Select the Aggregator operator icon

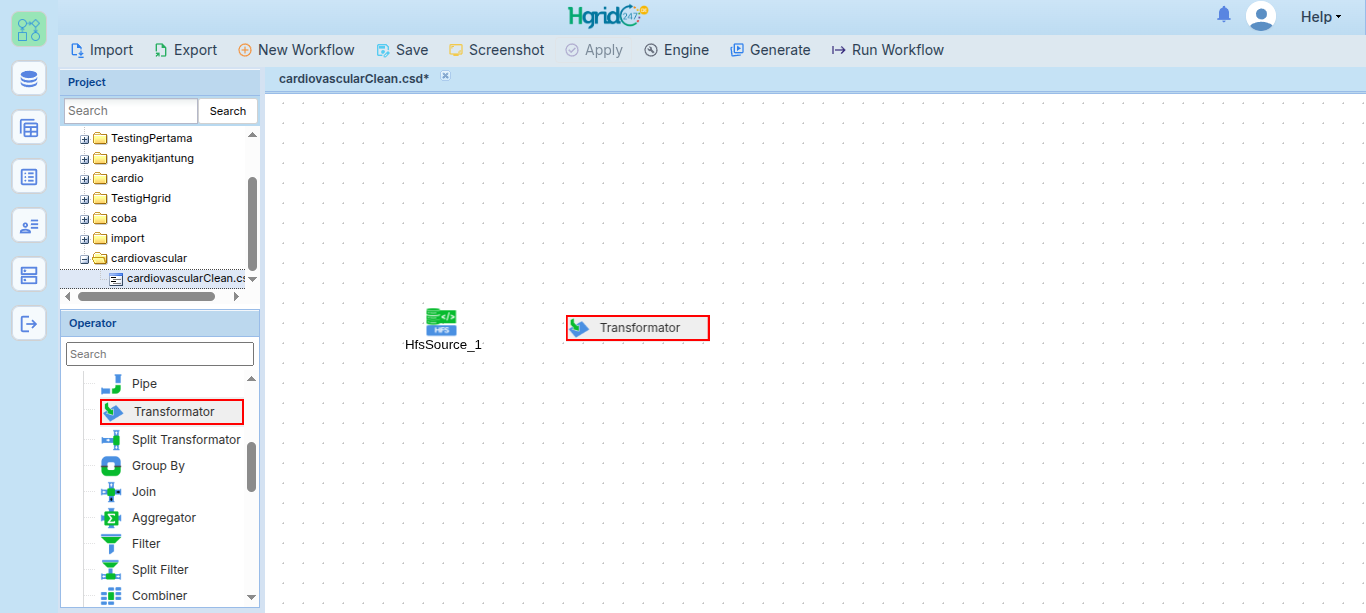pos(111,518)
